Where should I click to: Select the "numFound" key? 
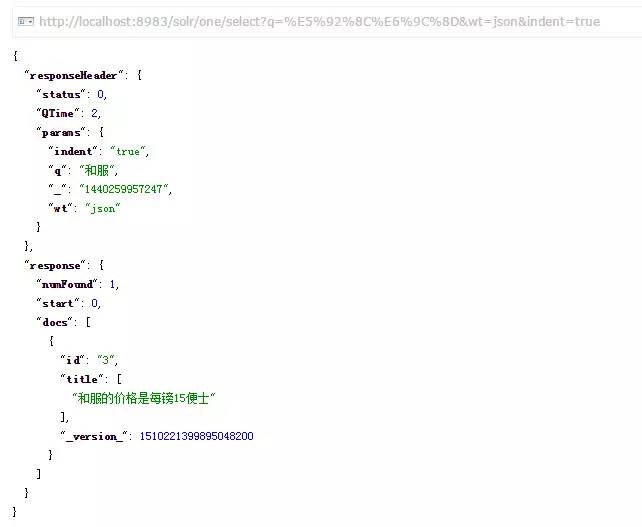pos(67,285)
